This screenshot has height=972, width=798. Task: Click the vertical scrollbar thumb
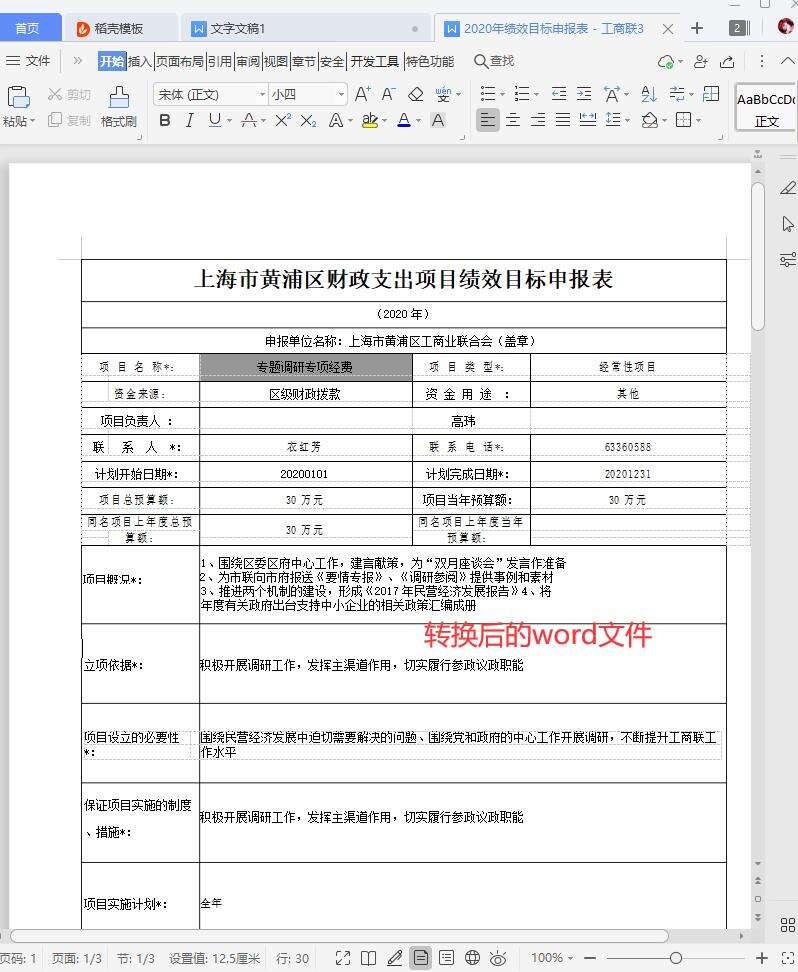pyautogui.click(x=758, y=256)
